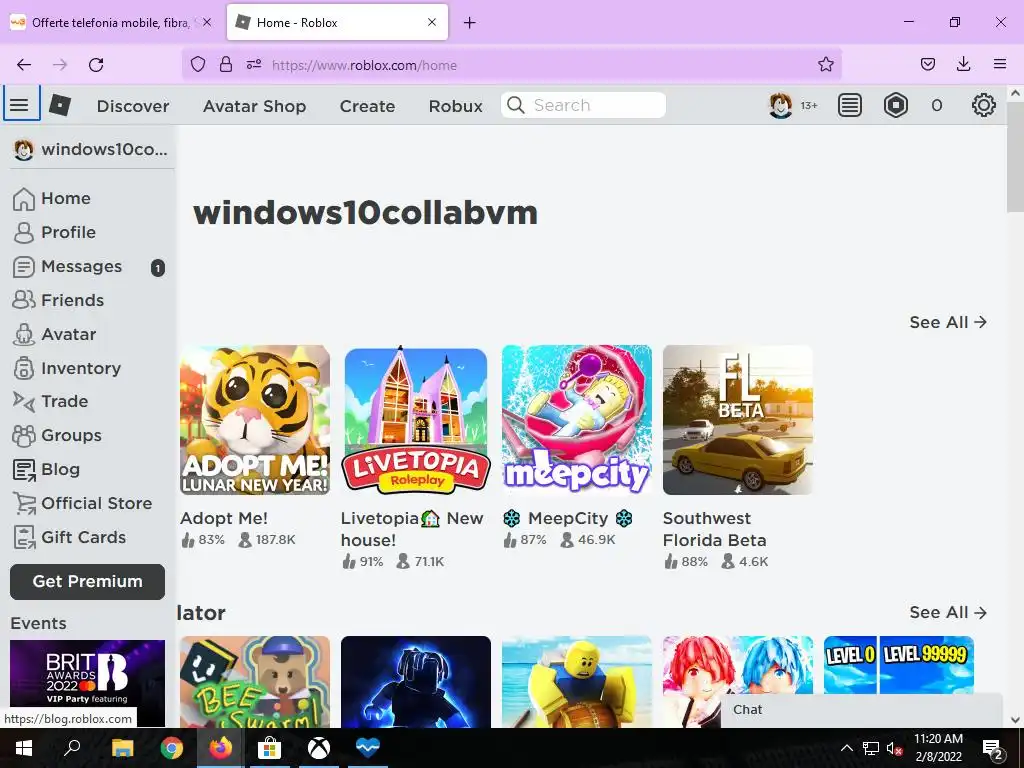Open Firefox downloads icon
Viewport: 1024px width, 768px height.
[x=963, y=65]
